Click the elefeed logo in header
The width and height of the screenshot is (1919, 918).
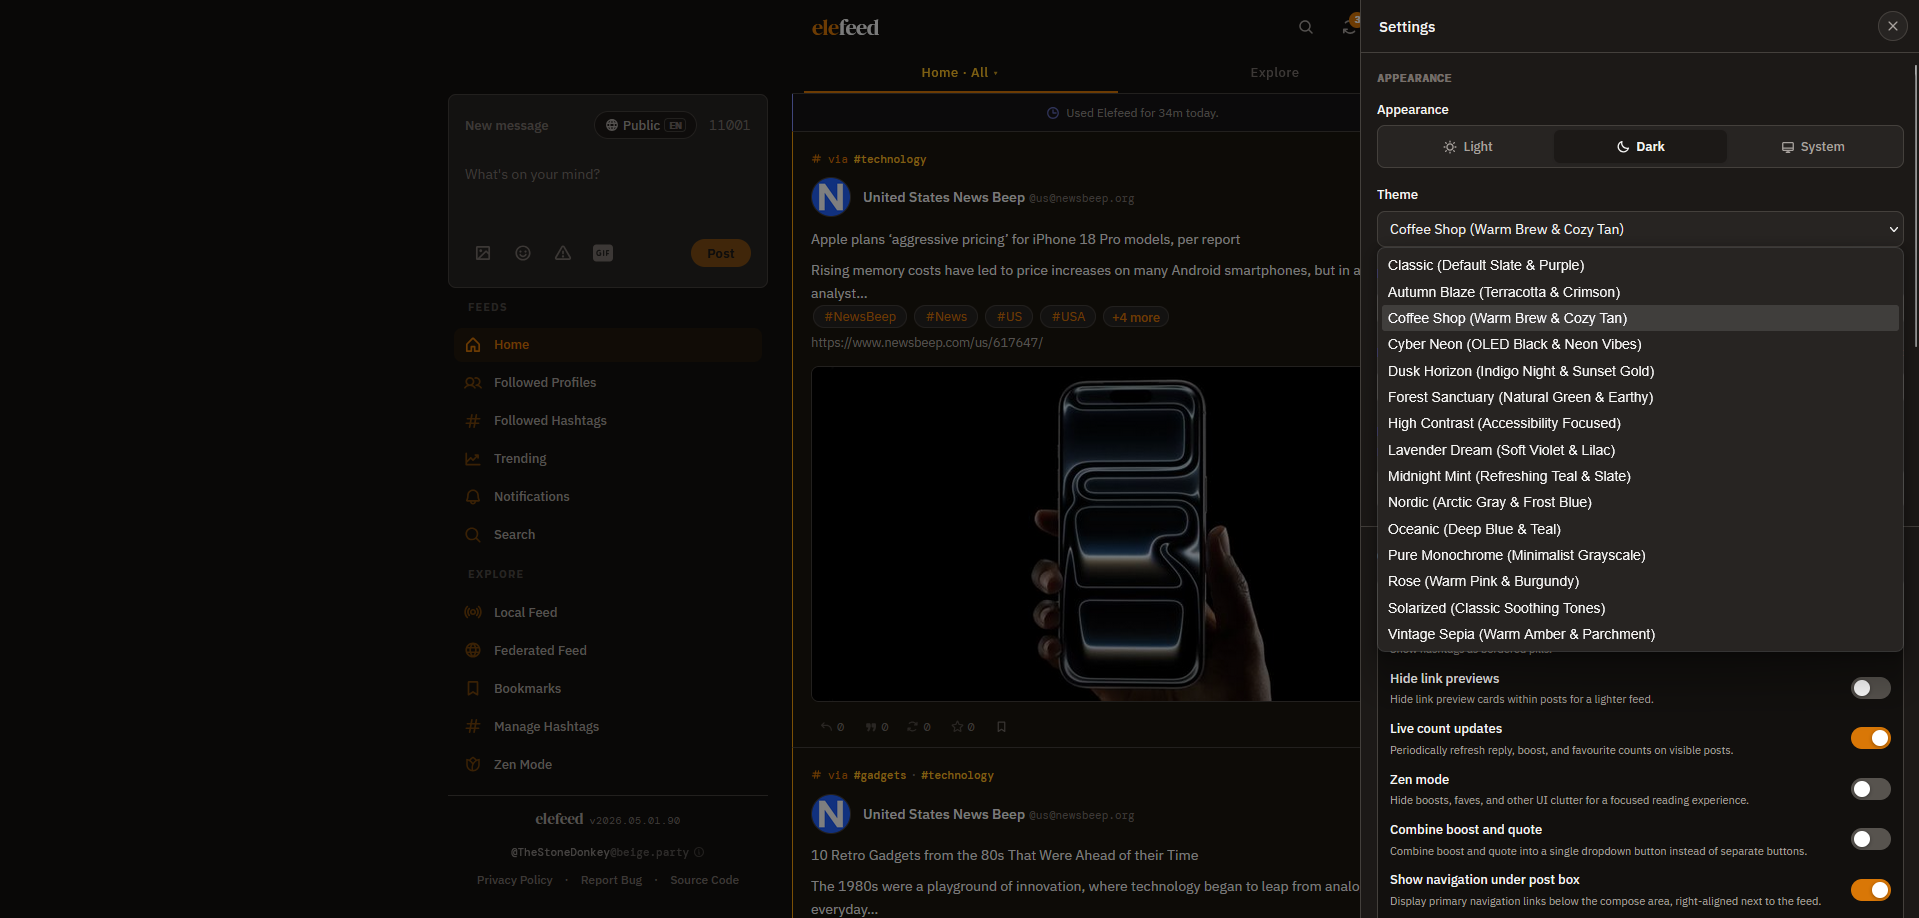[x=845, y=27]
